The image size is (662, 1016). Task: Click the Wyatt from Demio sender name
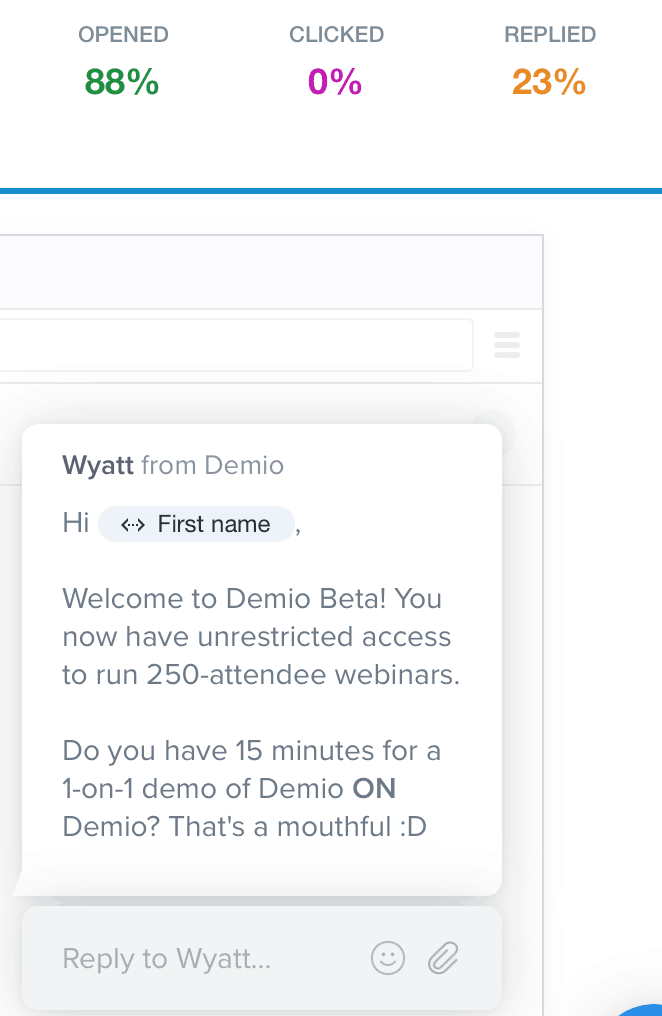pyautogui.click(x=173, y=465)
